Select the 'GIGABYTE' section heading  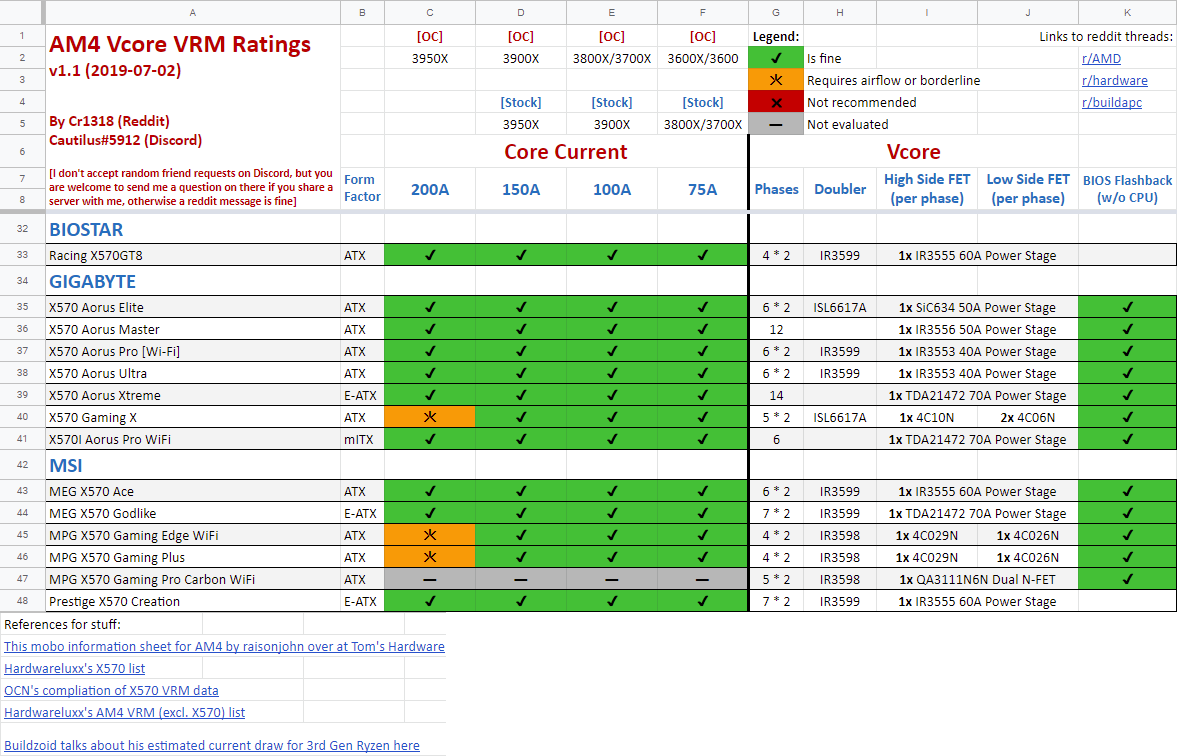pyautogui.click(x=92, y=282)
